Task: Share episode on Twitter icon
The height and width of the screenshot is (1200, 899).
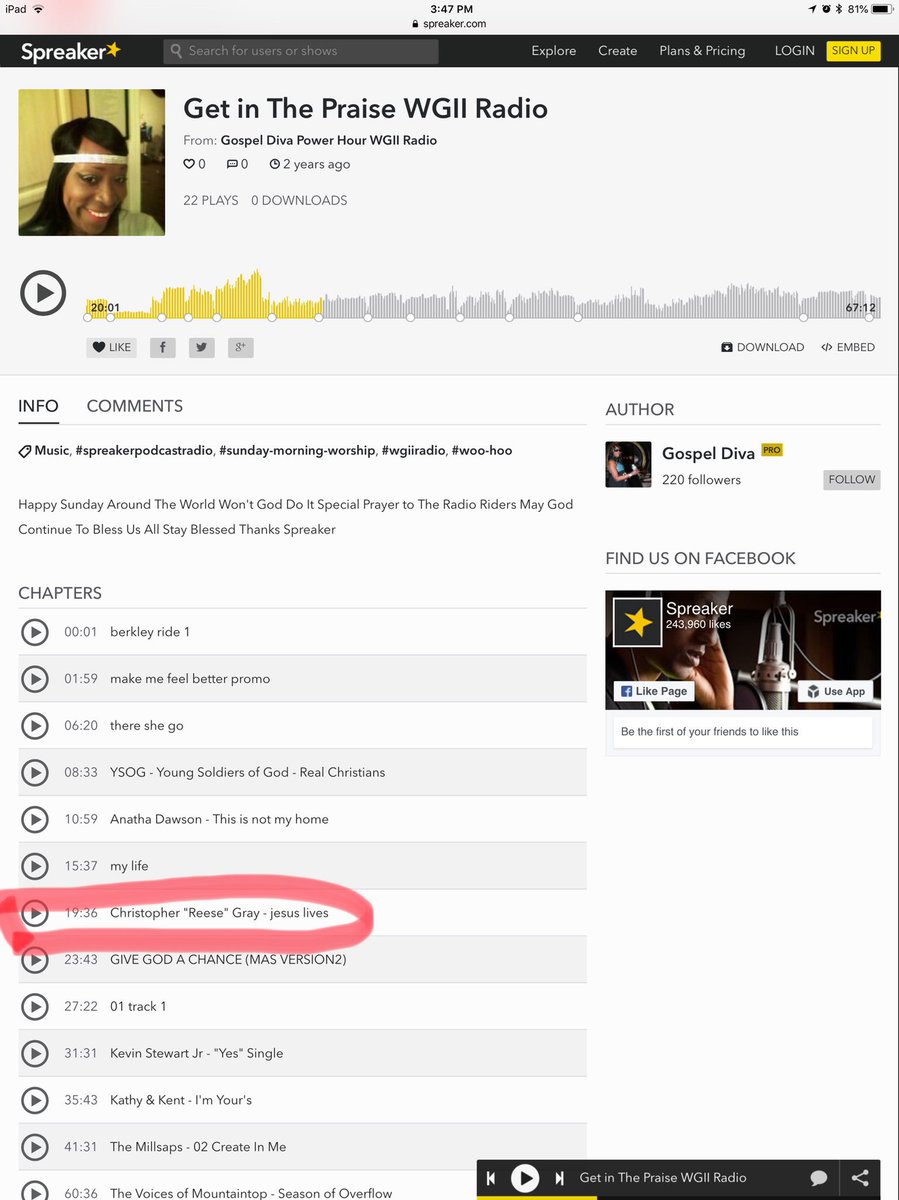Action: pyautogui.click(x=201, y=347)
